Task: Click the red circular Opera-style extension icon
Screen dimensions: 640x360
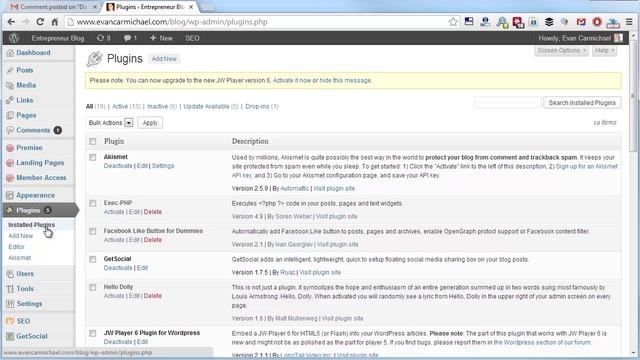Action: [x=597, y=22]
